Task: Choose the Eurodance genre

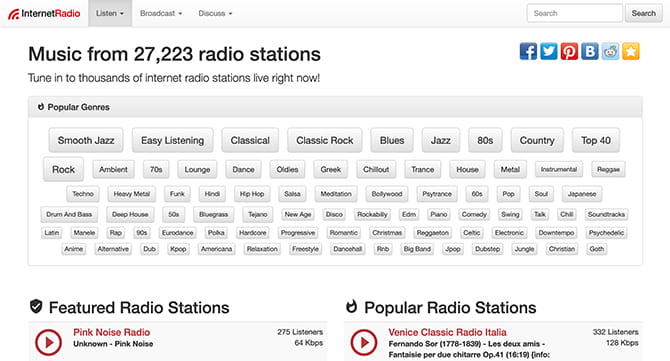Action: 177,232
